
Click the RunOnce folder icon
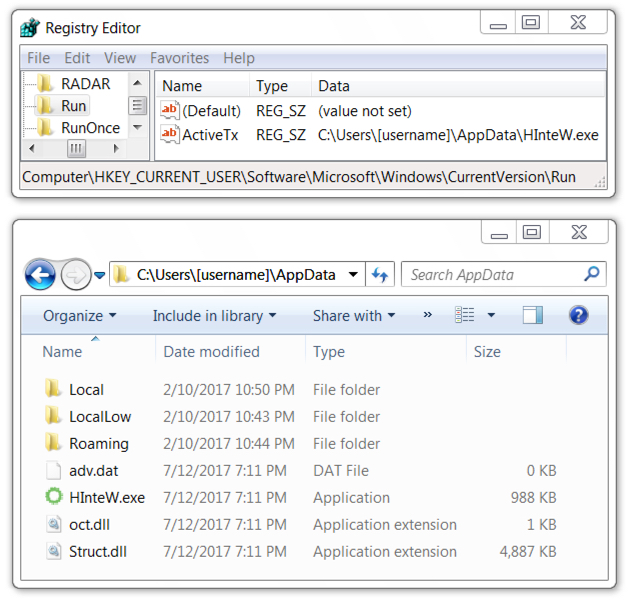click(x=45, y=127)
